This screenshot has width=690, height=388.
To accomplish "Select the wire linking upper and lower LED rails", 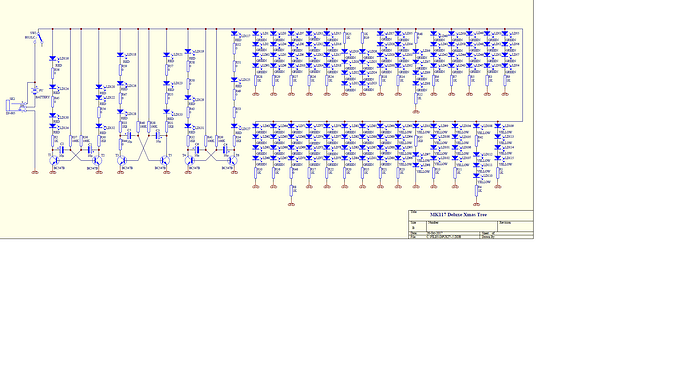I will point(522,75).
